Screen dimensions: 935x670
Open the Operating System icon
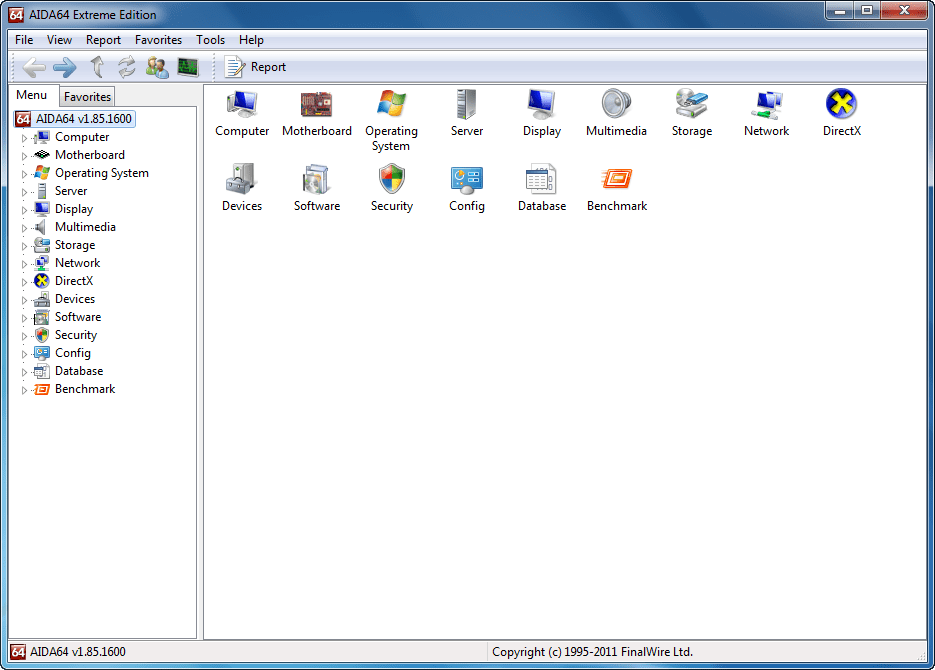coord(391,113)
